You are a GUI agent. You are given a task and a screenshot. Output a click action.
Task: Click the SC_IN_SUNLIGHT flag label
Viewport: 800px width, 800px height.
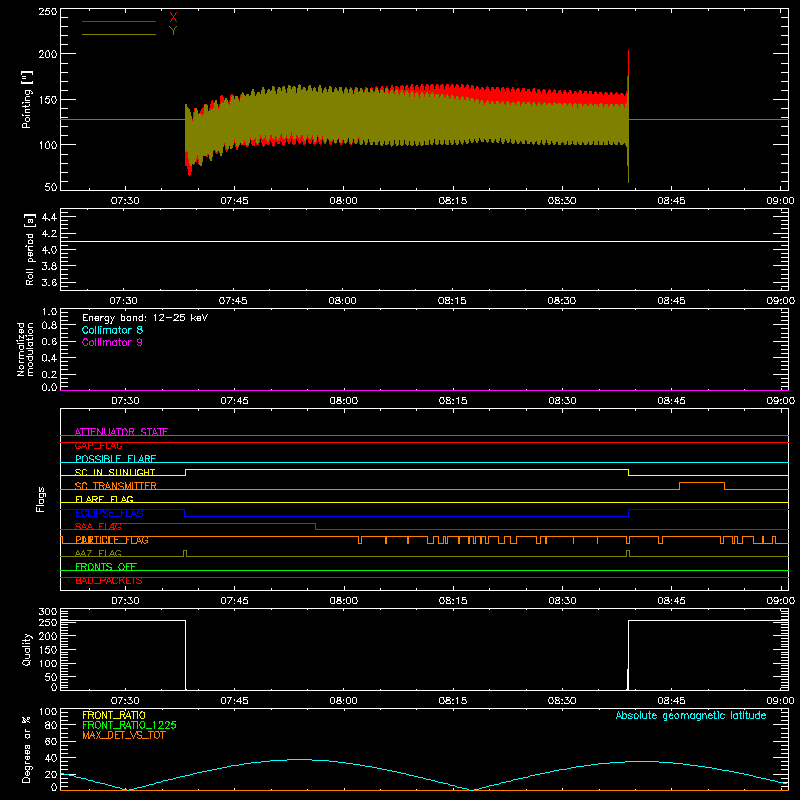pyautogui.click(x=115, y=472)
